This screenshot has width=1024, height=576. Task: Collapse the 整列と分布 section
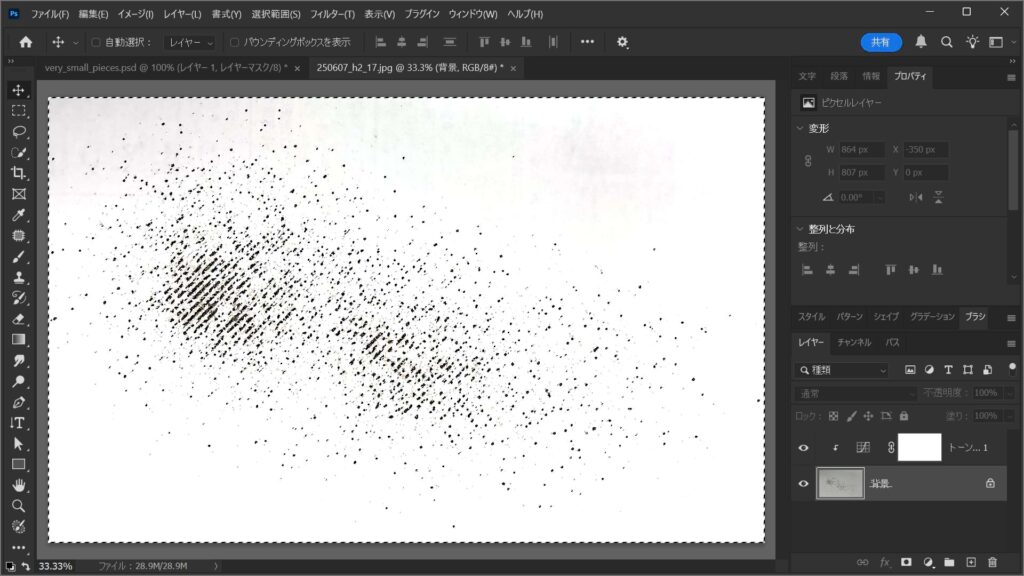(x=800, y=229)
